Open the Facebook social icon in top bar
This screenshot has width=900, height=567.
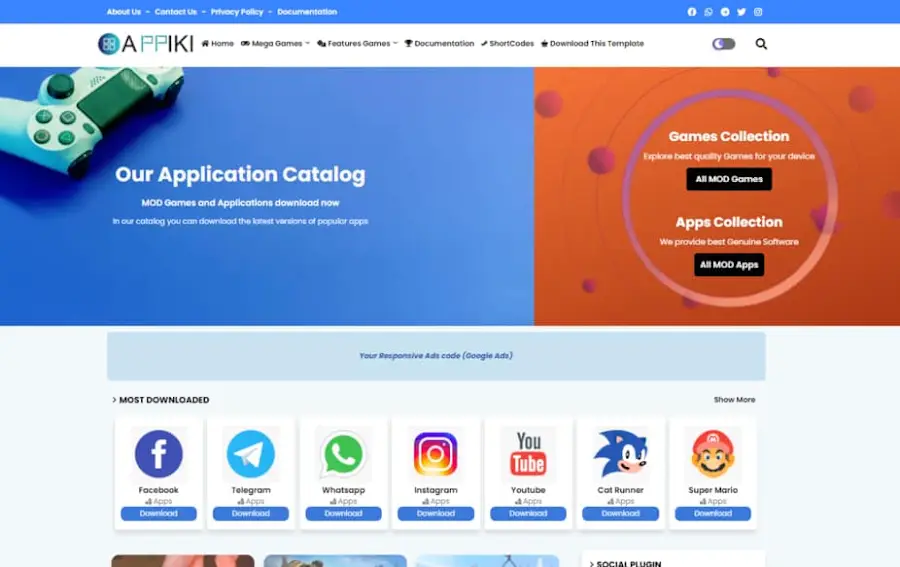click(692, 11)
